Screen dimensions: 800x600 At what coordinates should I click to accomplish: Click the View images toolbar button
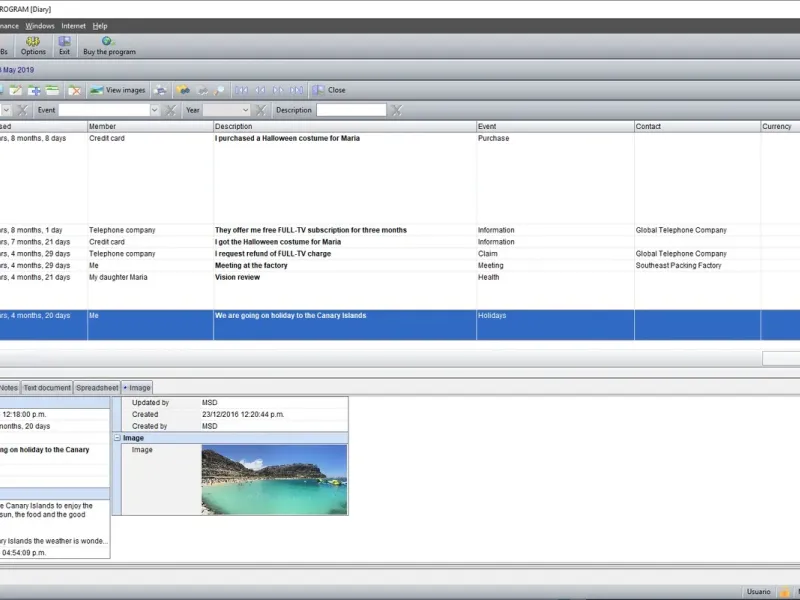(117, 90)
